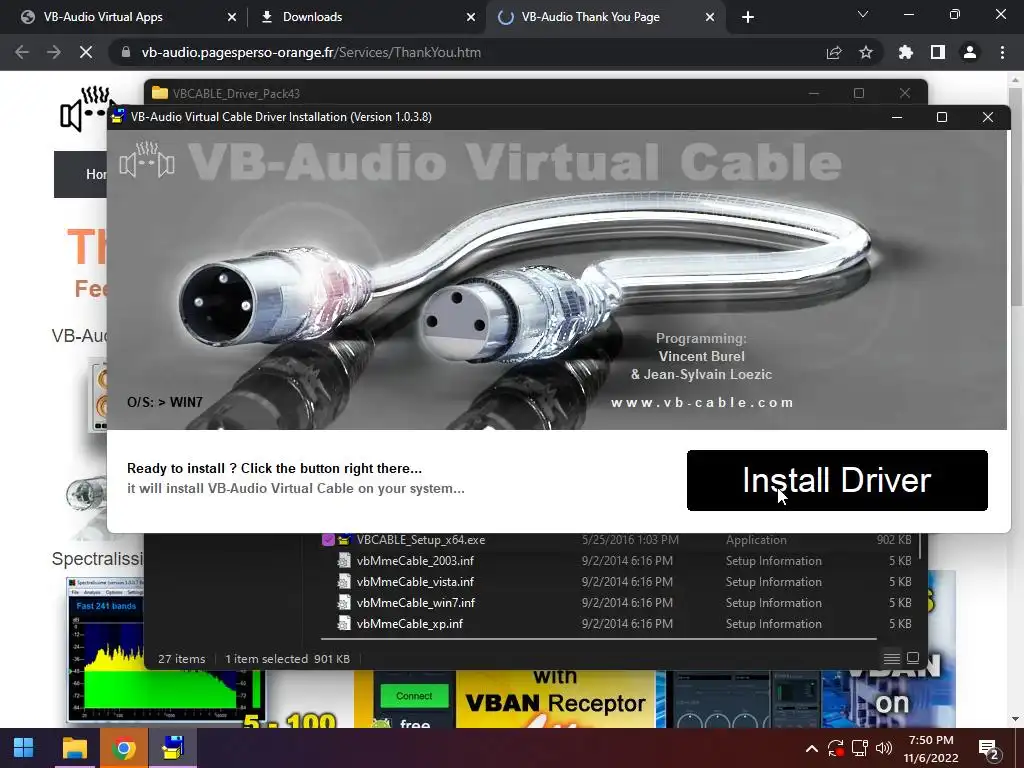Click the VB-Audio logo in installer banner

tap(147, 160)
